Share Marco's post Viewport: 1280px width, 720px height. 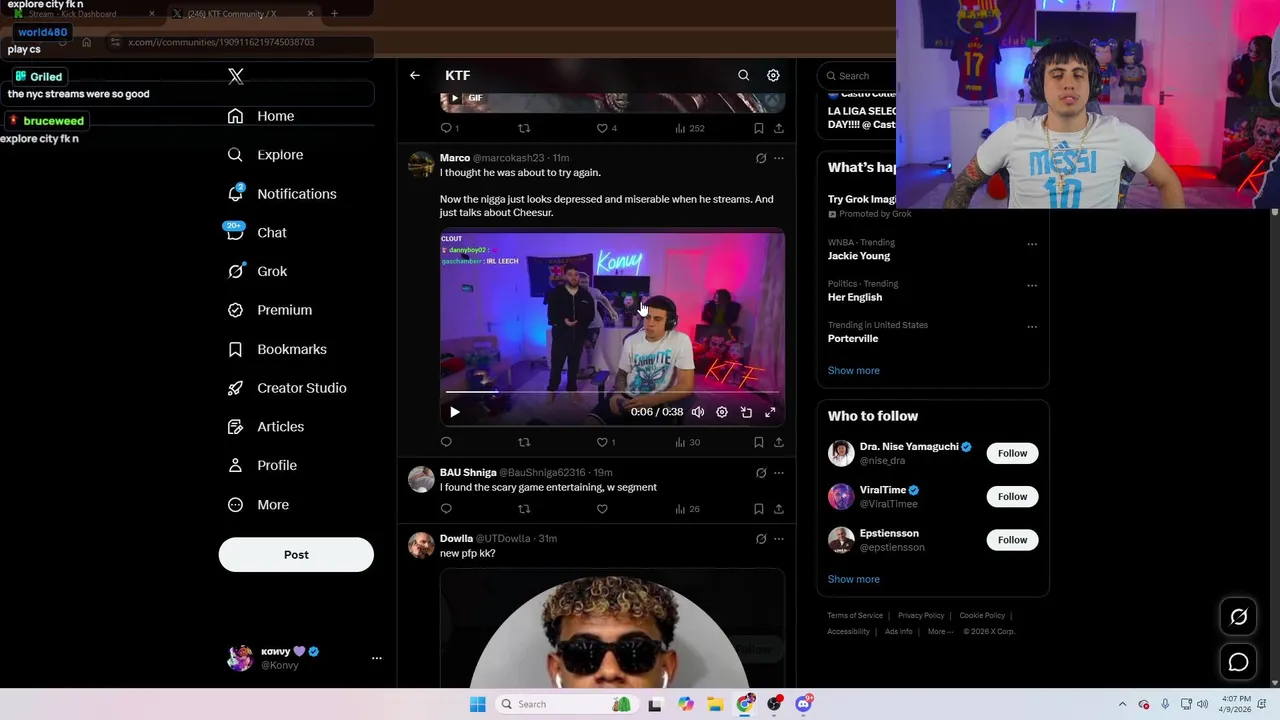779,442
